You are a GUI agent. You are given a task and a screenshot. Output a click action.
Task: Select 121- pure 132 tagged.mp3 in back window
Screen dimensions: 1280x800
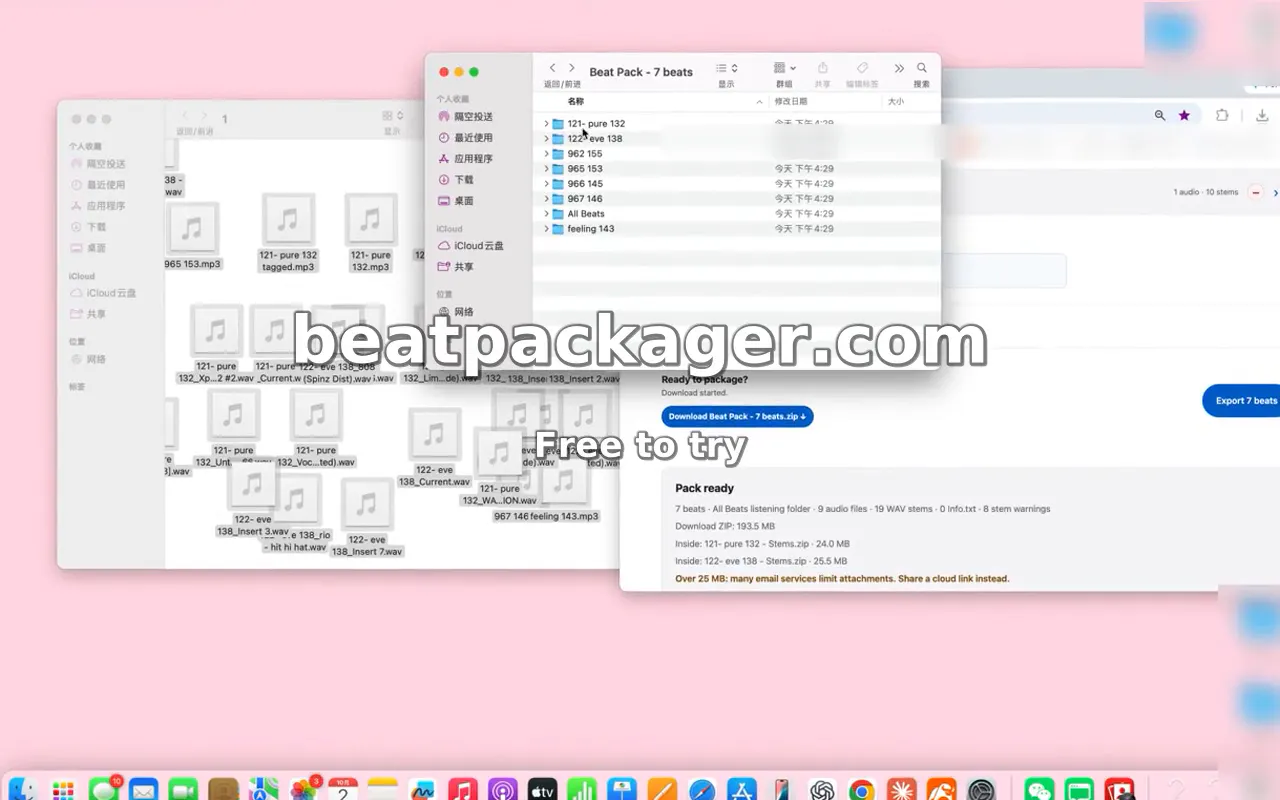click(288, 232)
